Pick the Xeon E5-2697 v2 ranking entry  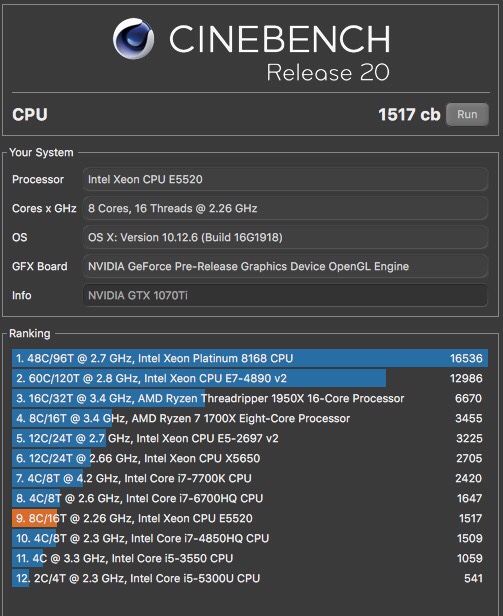coord(250,438)
